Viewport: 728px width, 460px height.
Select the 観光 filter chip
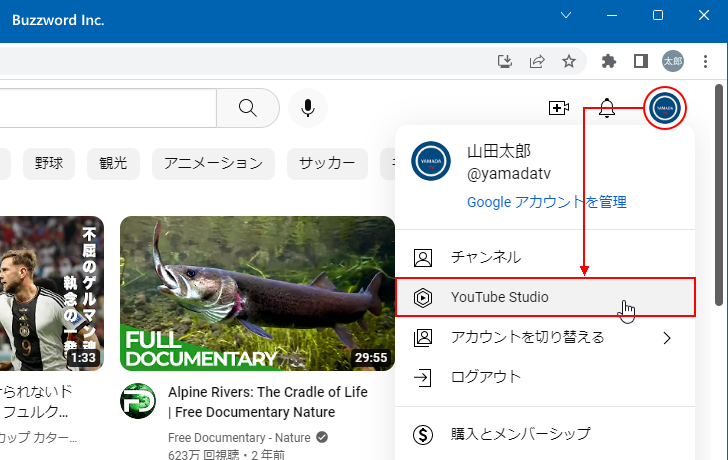[113, 163]
